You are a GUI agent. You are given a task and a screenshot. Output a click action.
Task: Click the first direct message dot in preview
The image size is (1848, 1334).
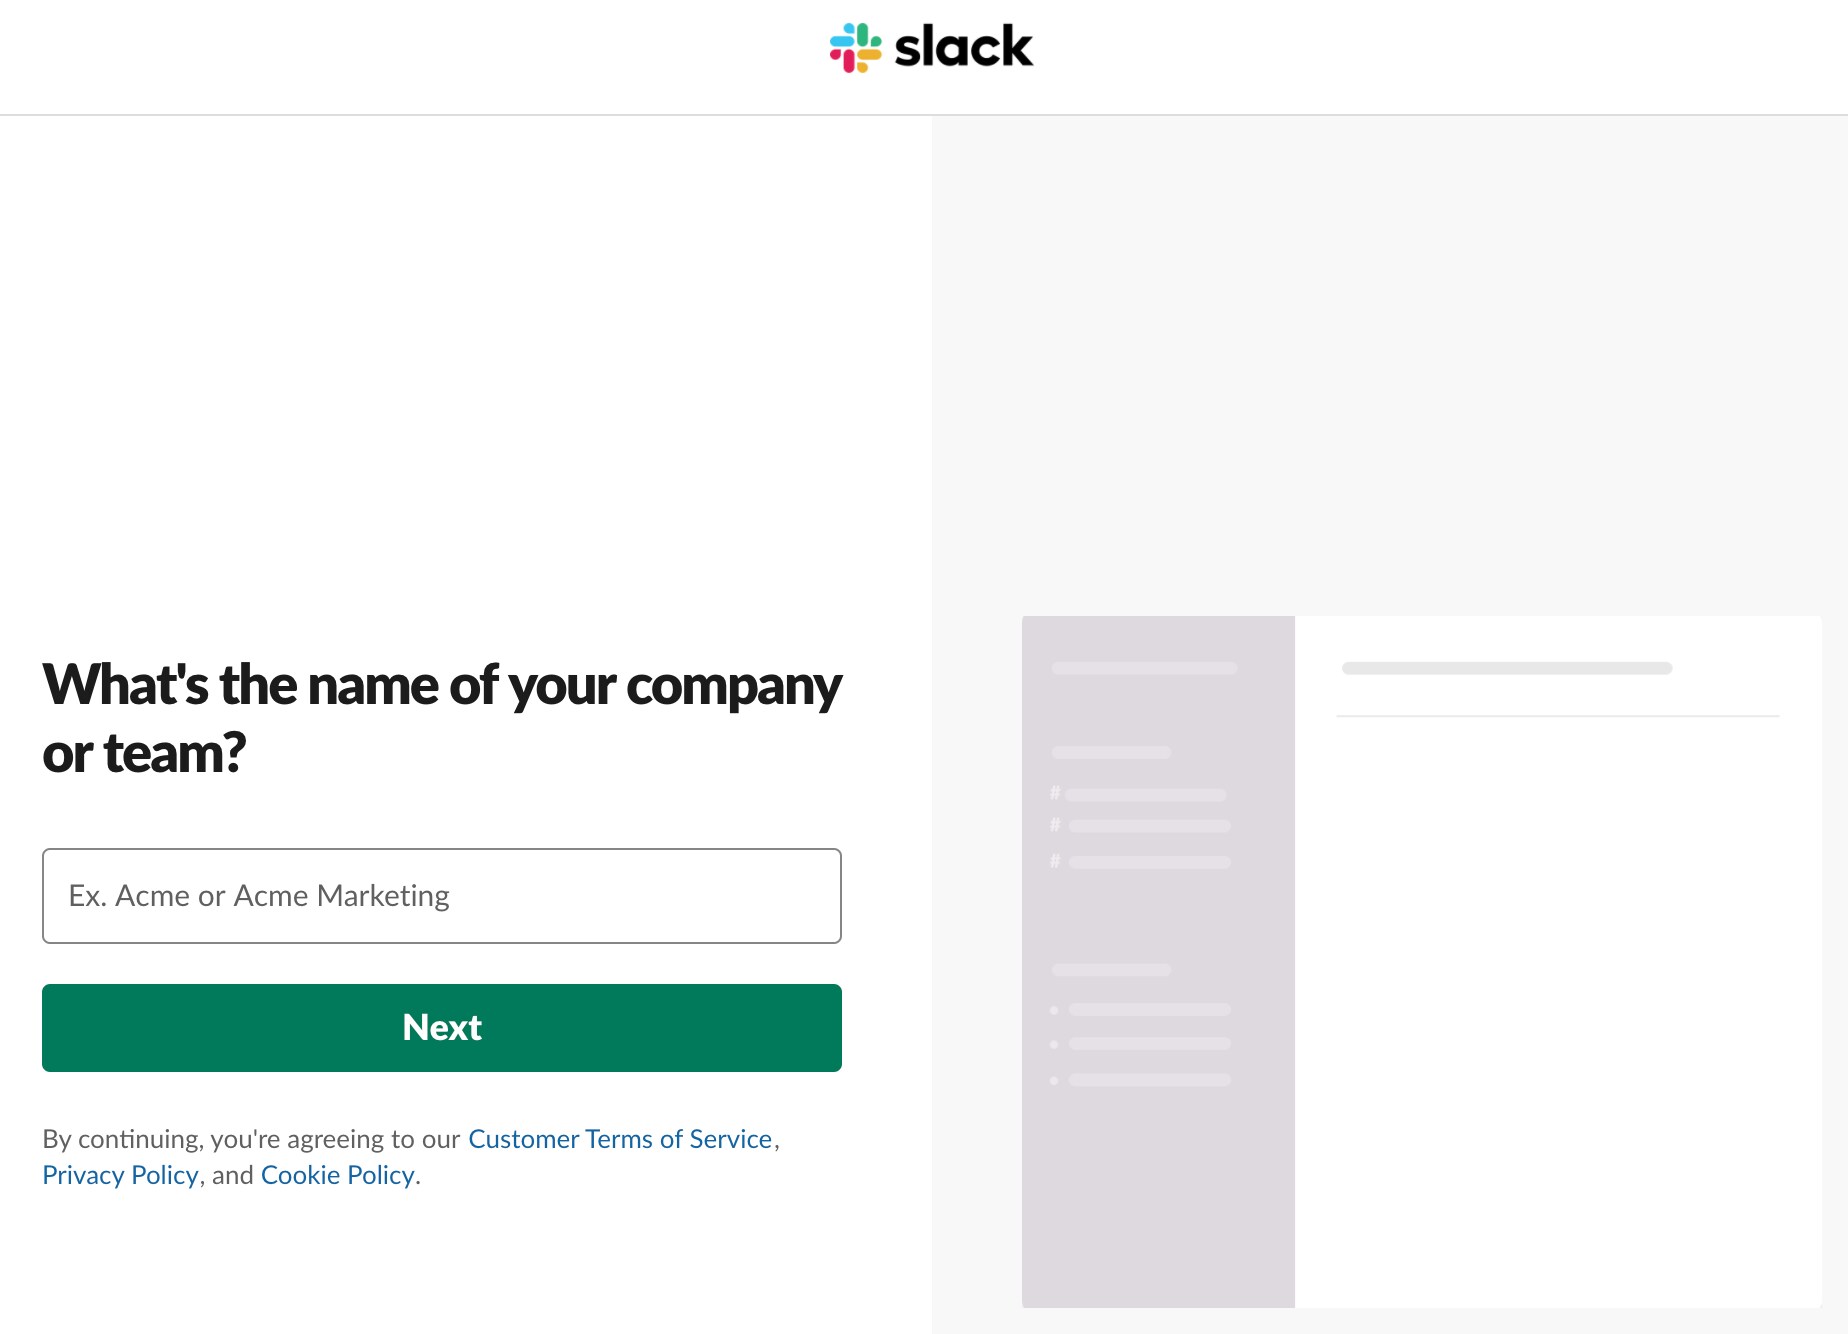click(x=1054, y=1010)
